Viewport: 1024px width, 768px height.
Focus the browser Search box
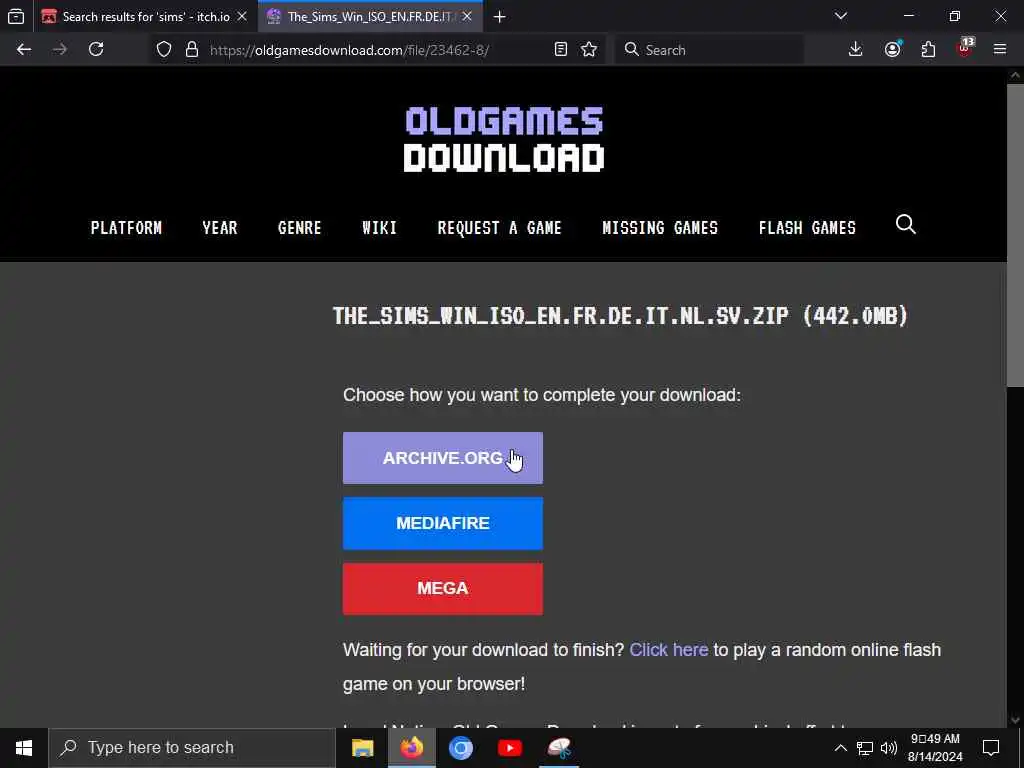tap(710, 50)
